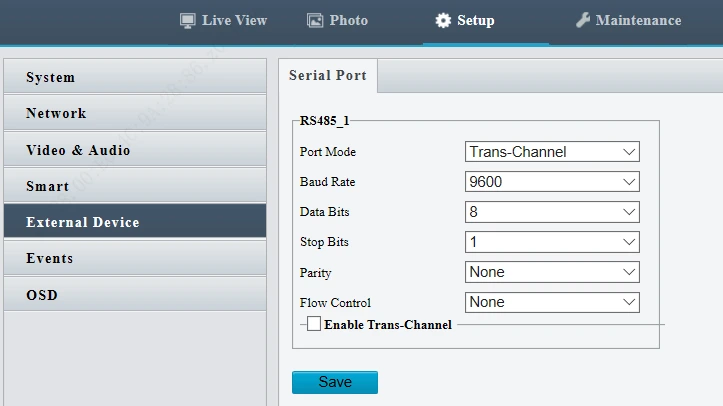Click the Save button
Viewport: 723px width, 406px height.
coord(334,382)
